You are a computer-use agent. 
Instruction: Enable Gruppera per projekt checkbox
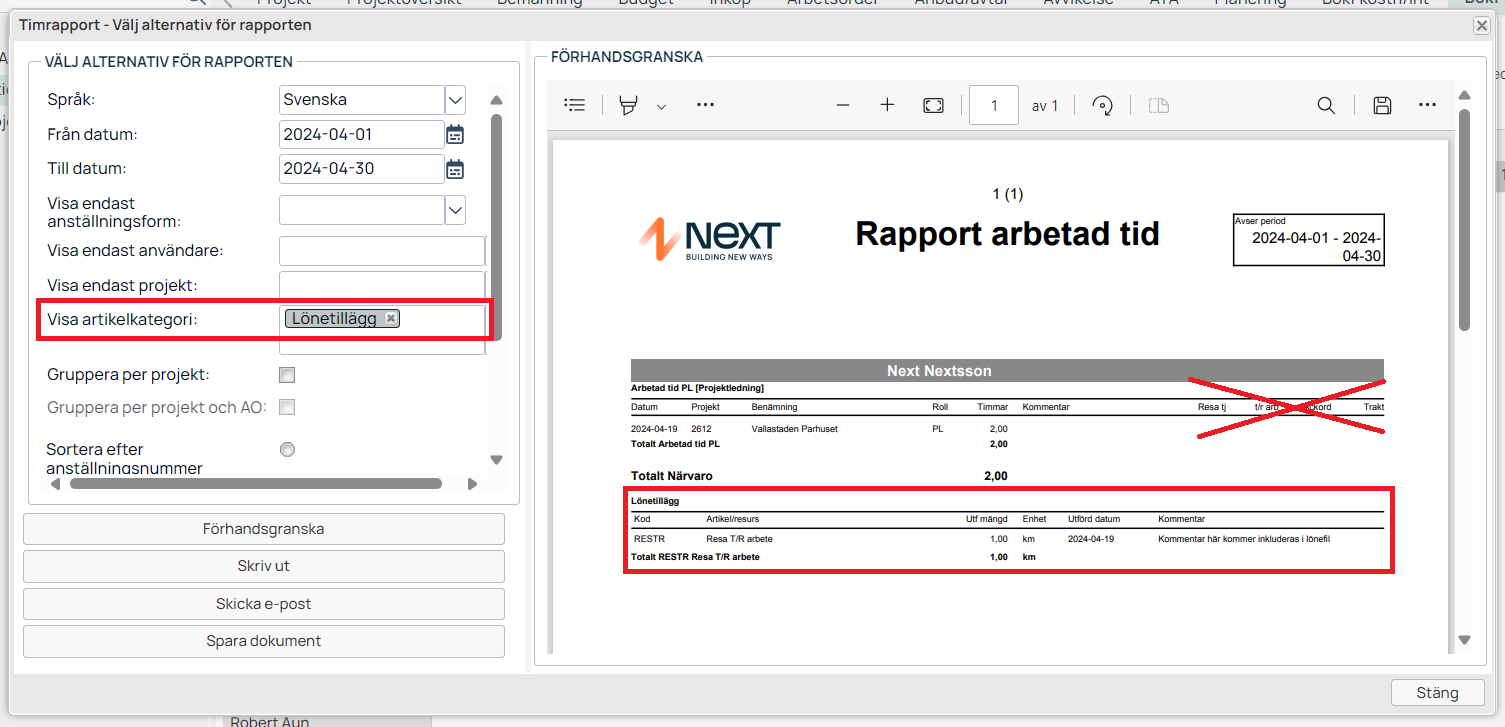[287, 375]
